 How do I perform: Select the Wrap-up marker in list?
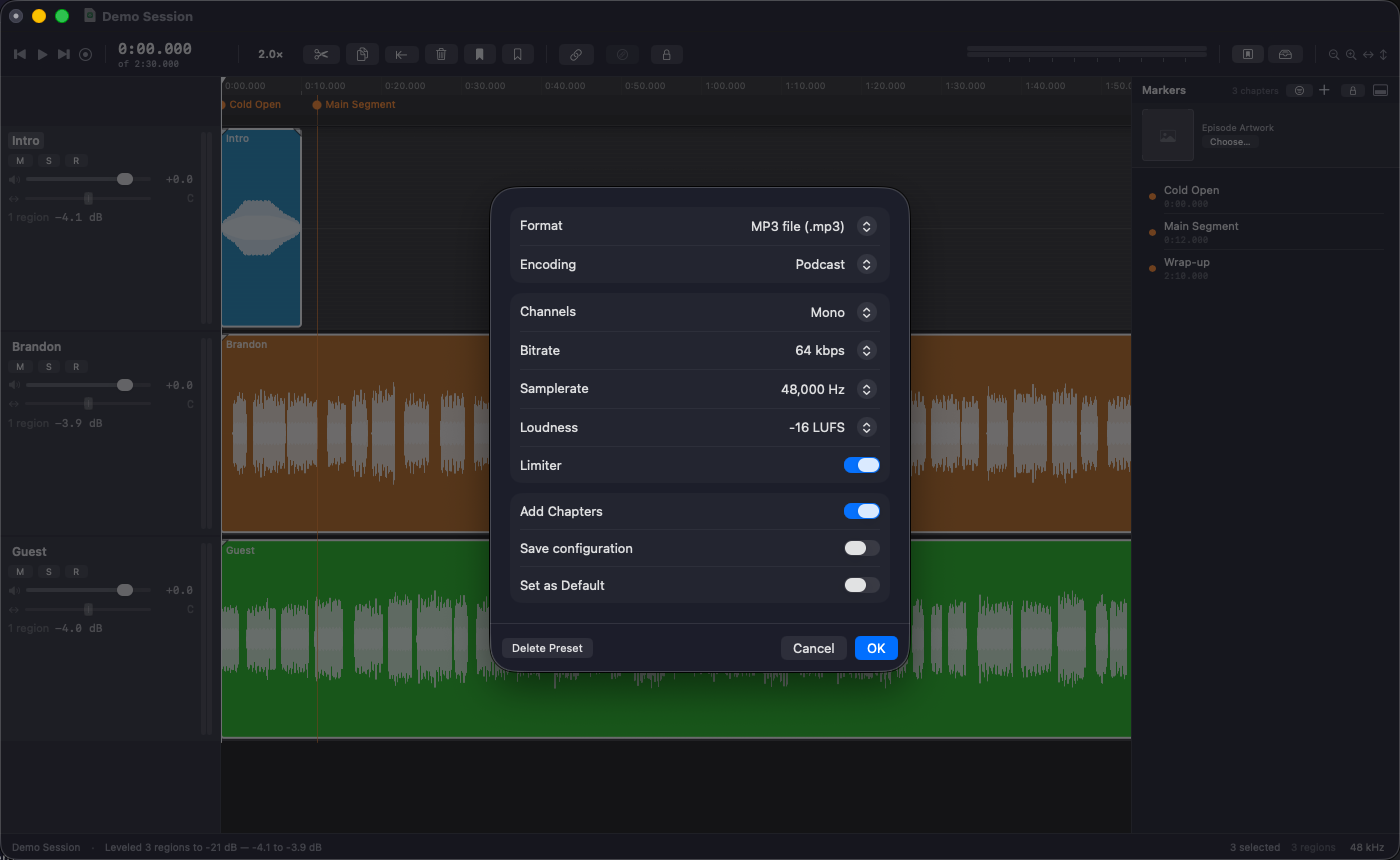tap(1267, 267)
